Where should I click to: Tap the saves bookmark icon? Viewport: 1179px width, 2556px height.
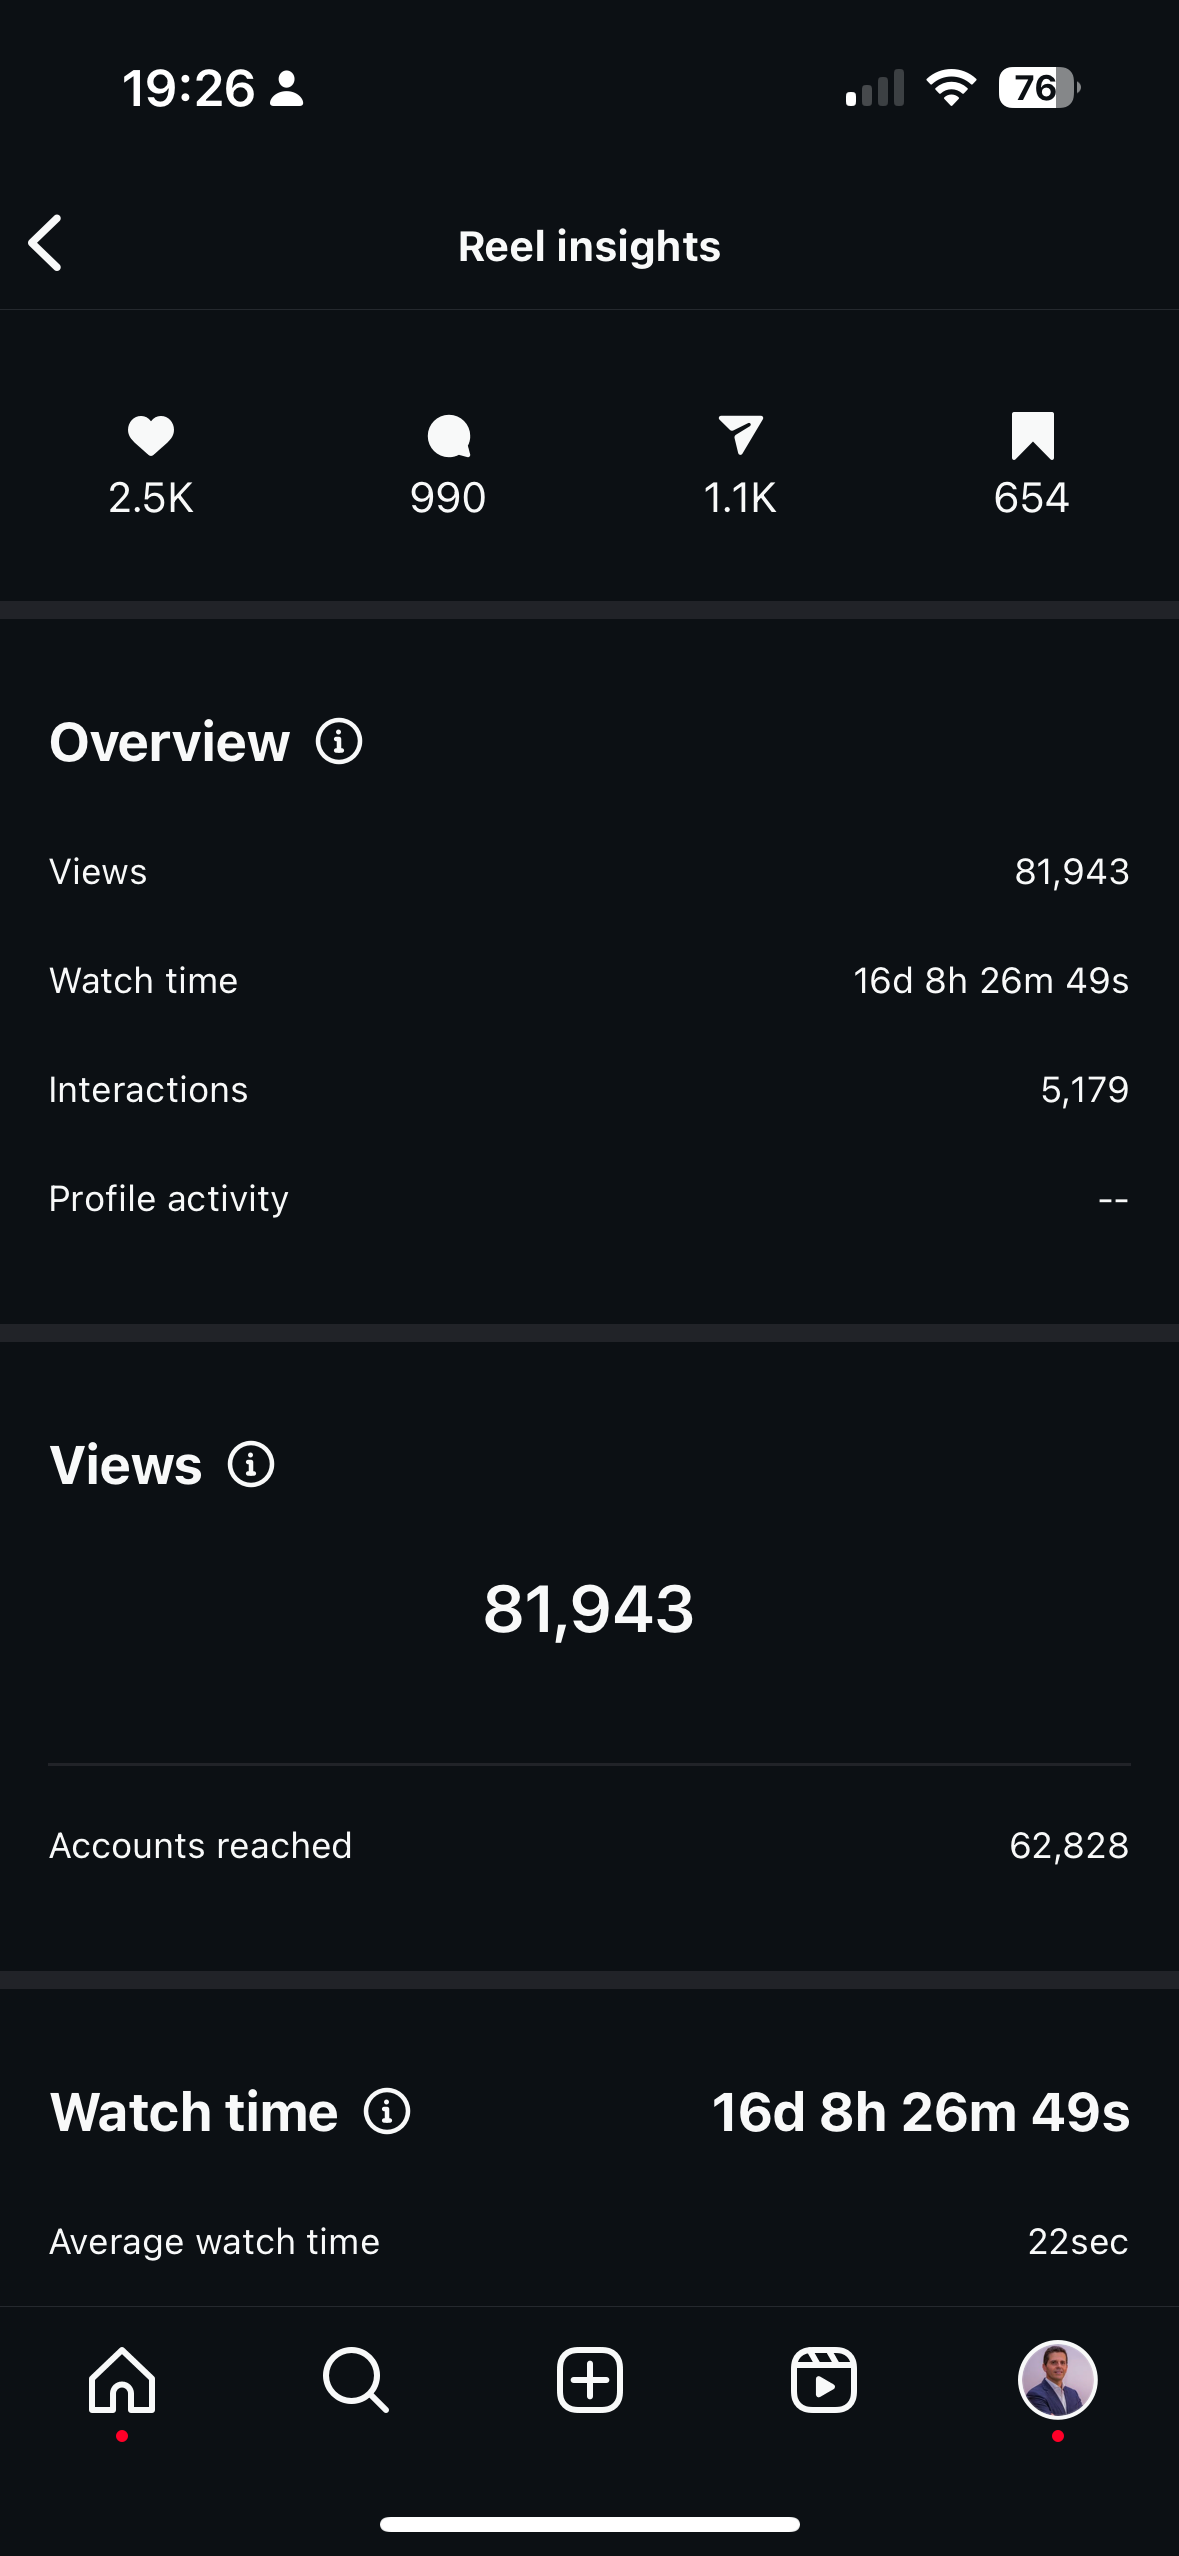coord(1032,436)
